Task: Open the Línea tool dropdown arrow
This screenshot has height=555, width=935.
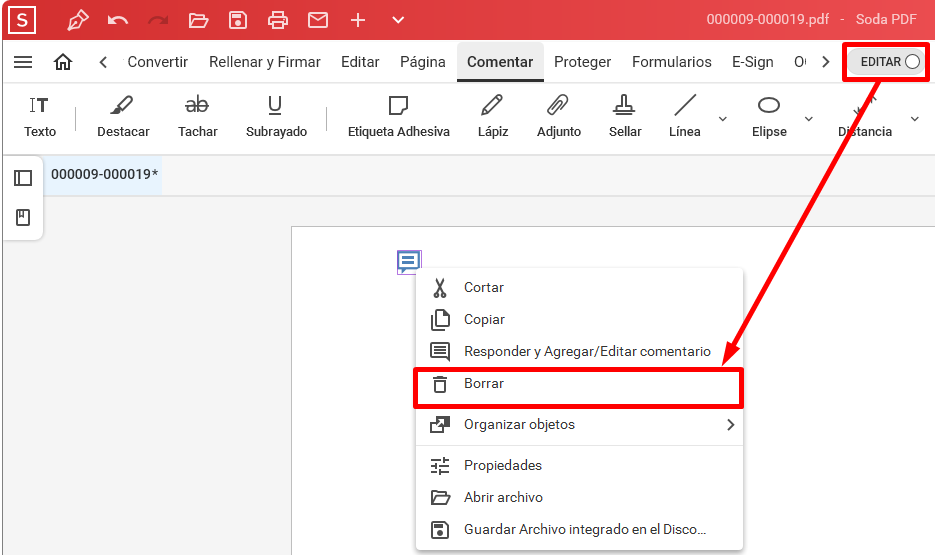Action: click(x=723, y=119)
